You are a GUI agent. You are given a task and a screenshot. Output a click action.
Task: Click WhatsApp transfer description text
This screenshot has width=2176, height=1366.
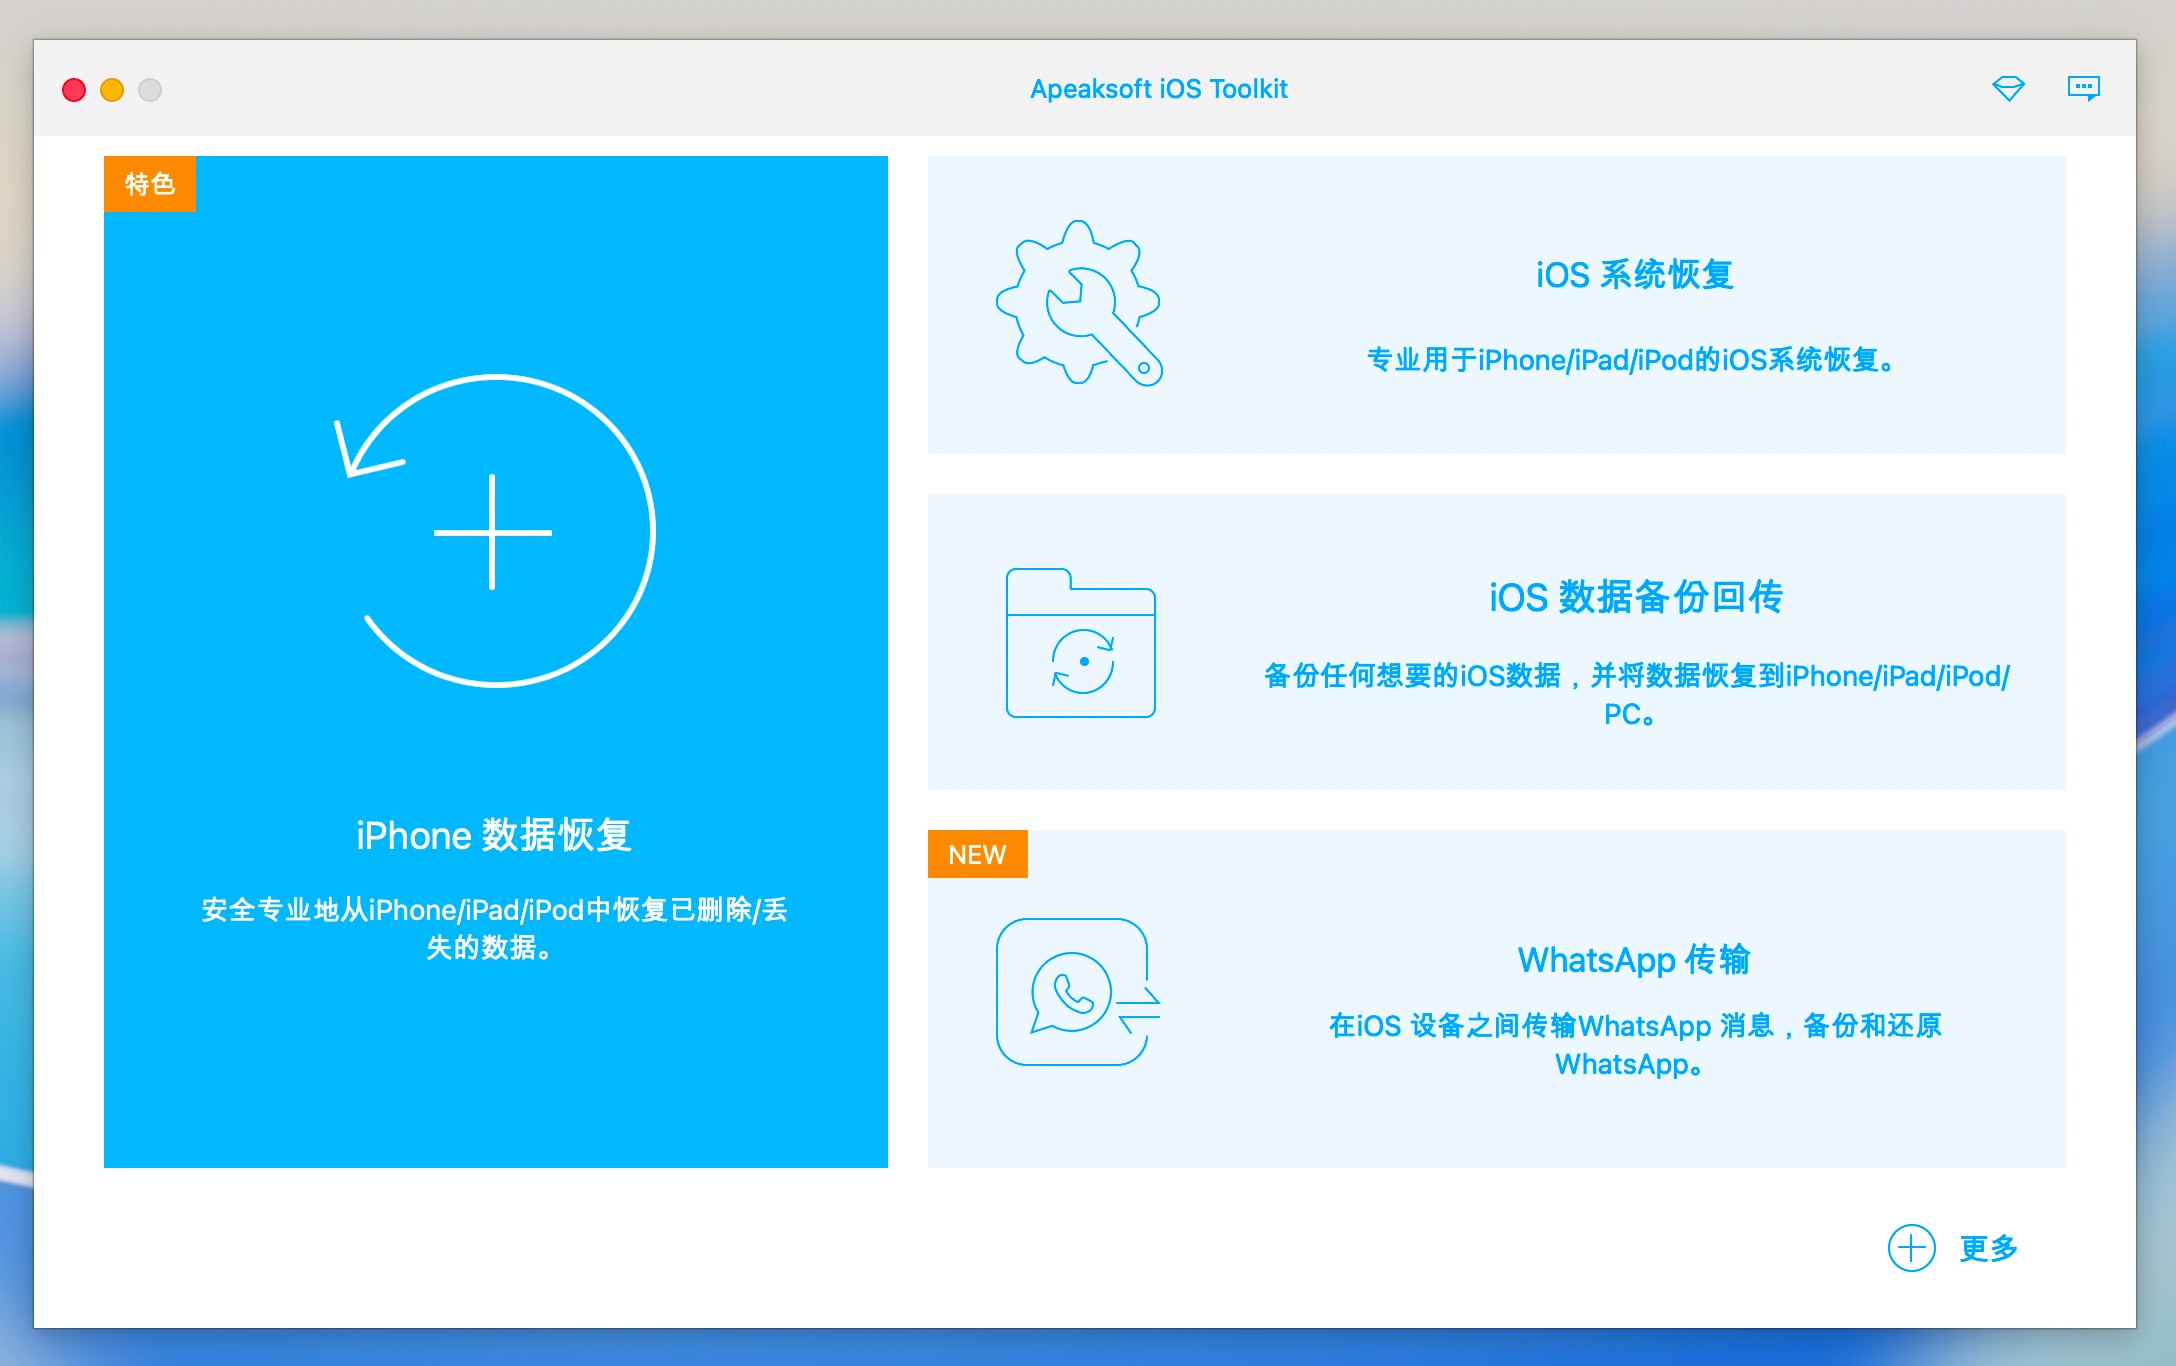click(x=1634, y=1027)
